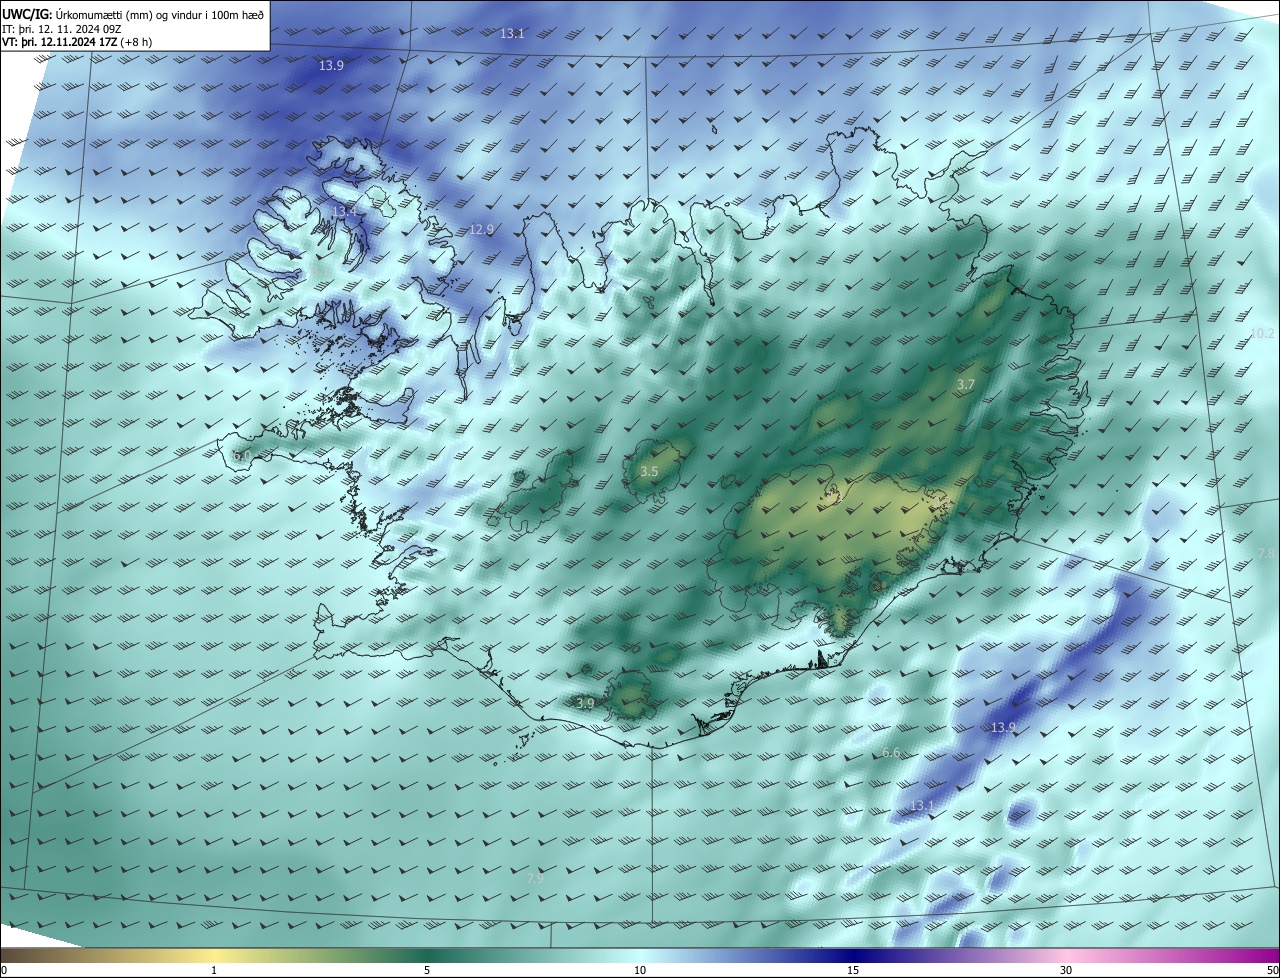Click the colour scale tick labelled 30
The height and width of the screenshot is (978, 1280).
(x=1066, y=970)
